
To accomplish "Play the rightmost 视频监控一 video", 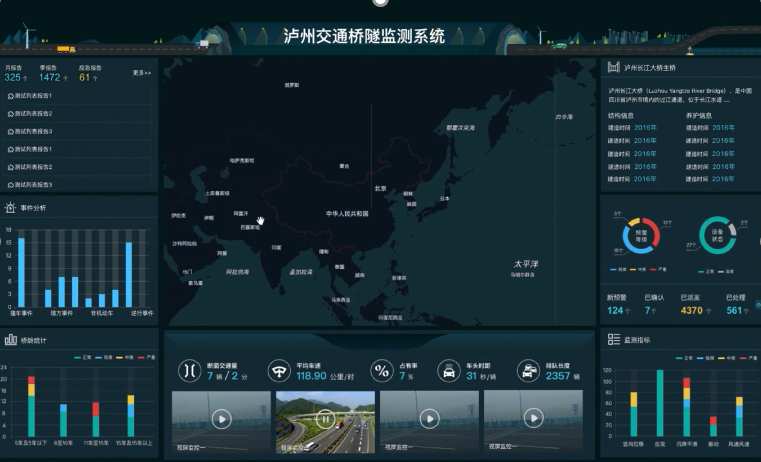I will 533,418.
